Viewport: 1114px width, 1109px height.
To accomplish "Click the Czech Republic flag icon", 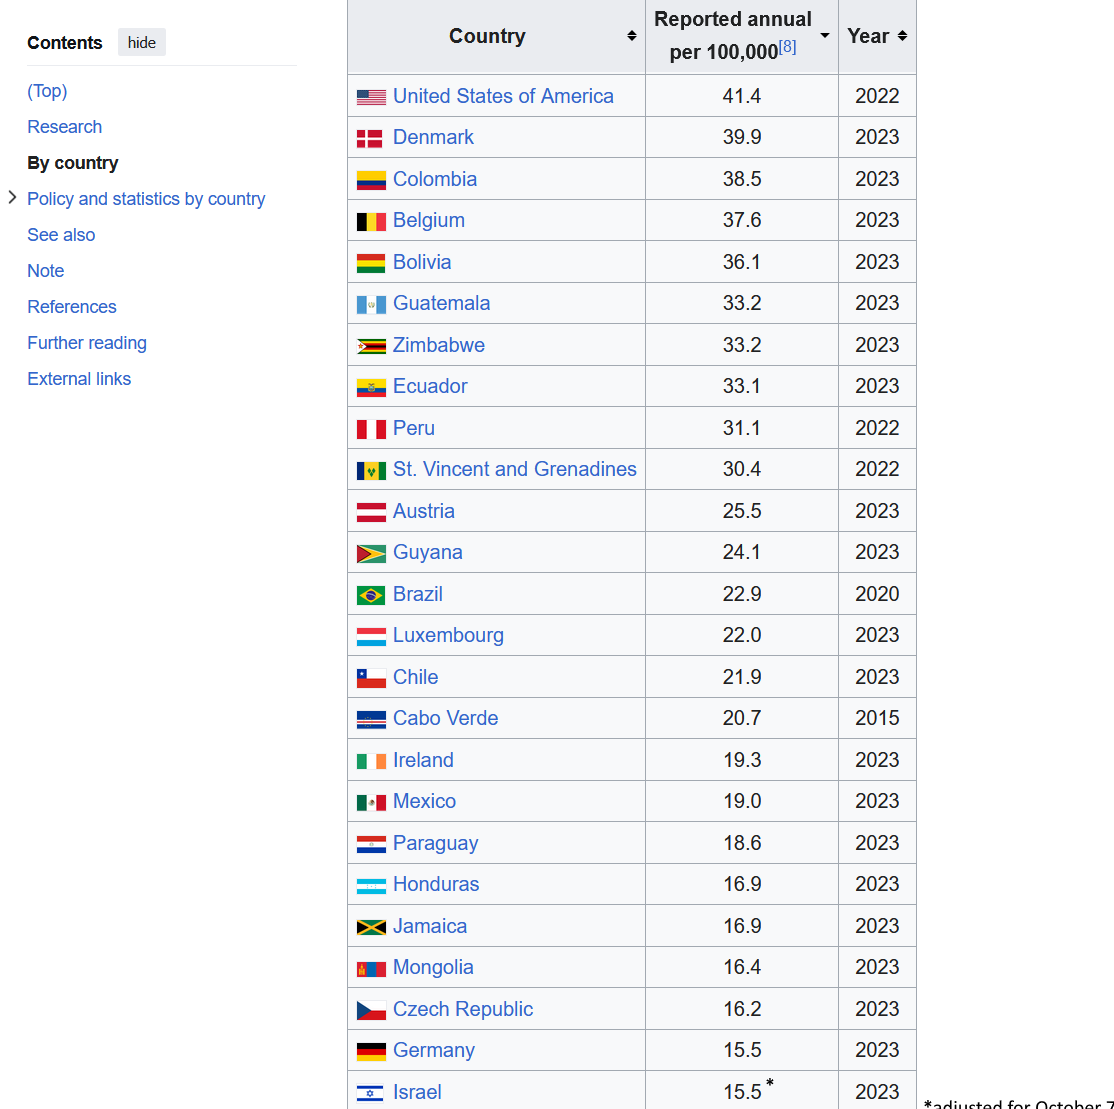I will pos(371,1010).
